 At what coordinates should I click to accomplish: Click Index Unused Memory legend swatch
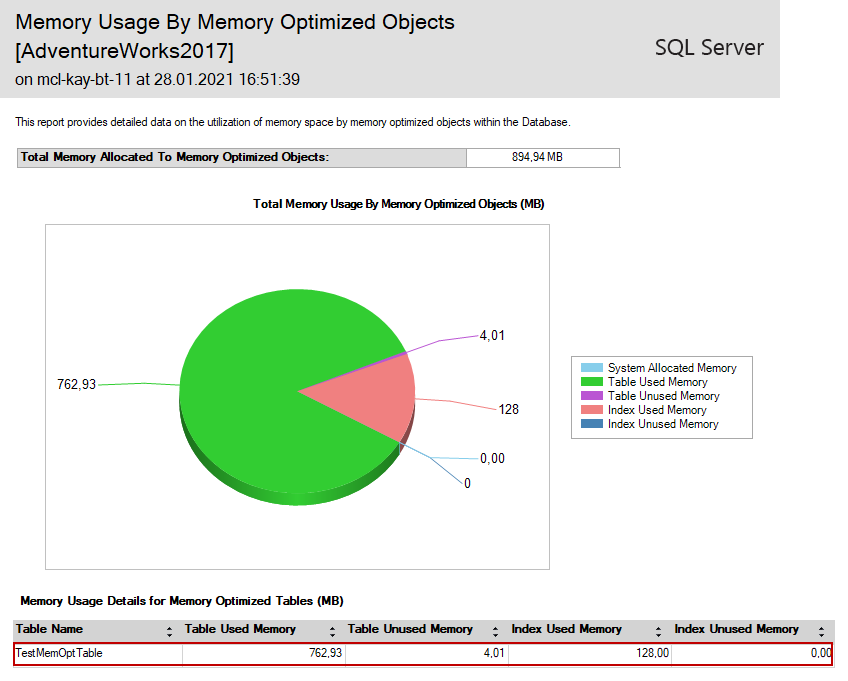click(x=592, y=424)
